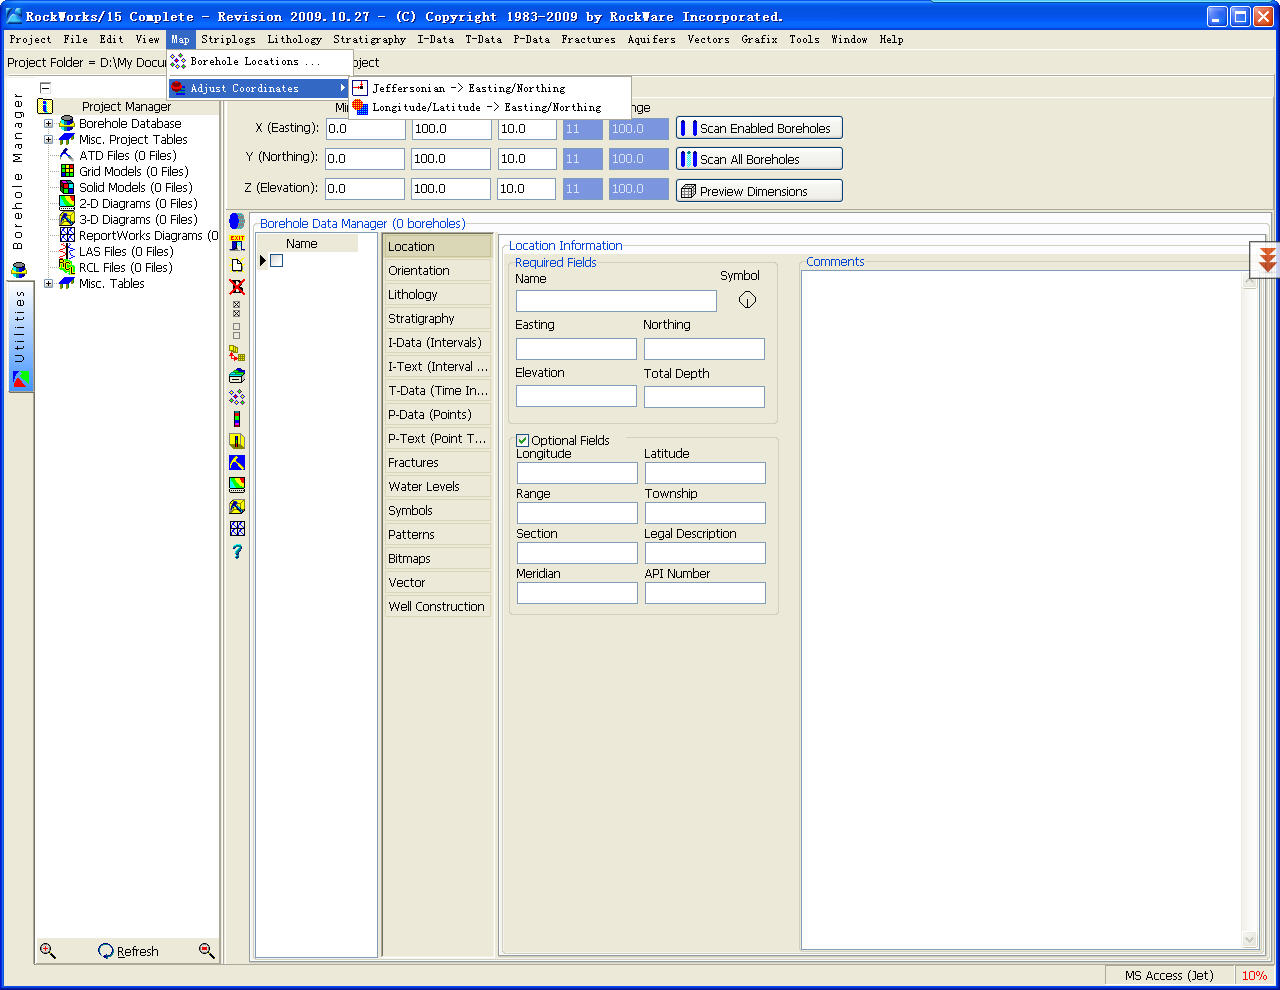Open the Stratigraphy menu
Image resolution: width=1280 pixels, height=990 pixels.
click(369, 40)
